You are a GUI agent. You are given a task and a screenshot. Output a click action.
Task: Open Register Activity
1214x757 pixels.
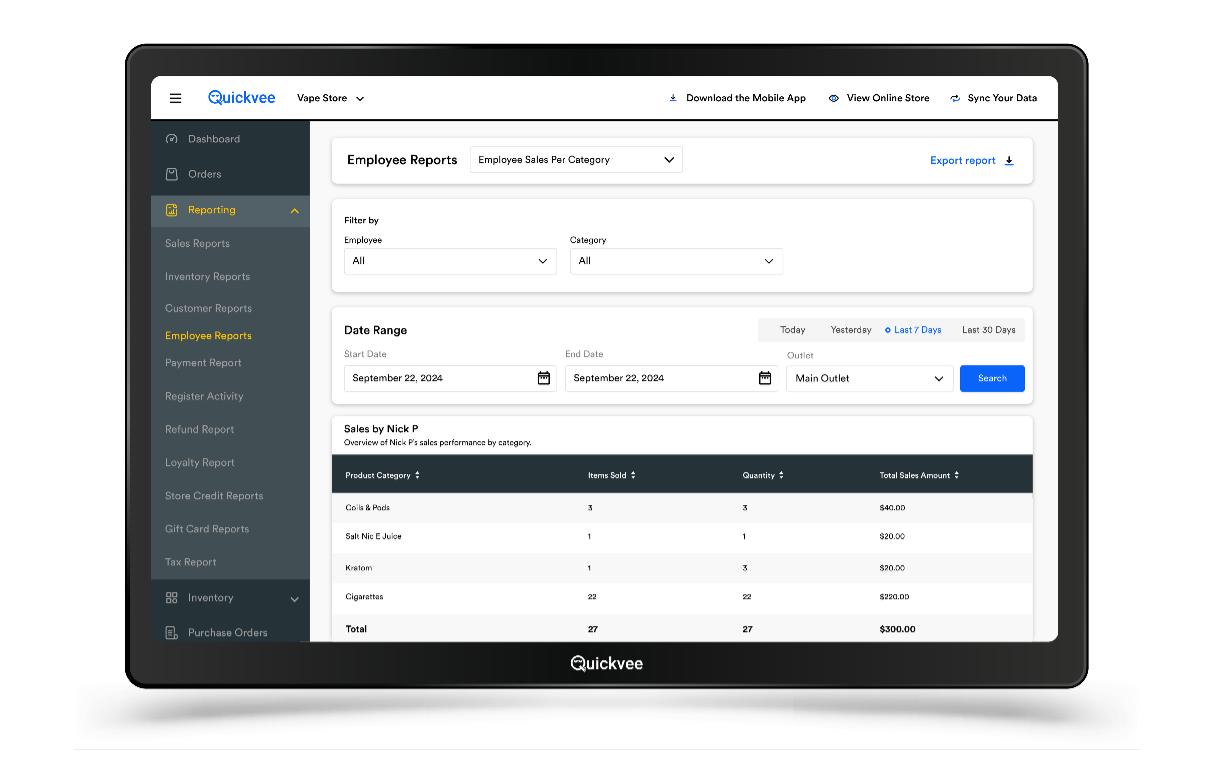(x=204, y=396)
